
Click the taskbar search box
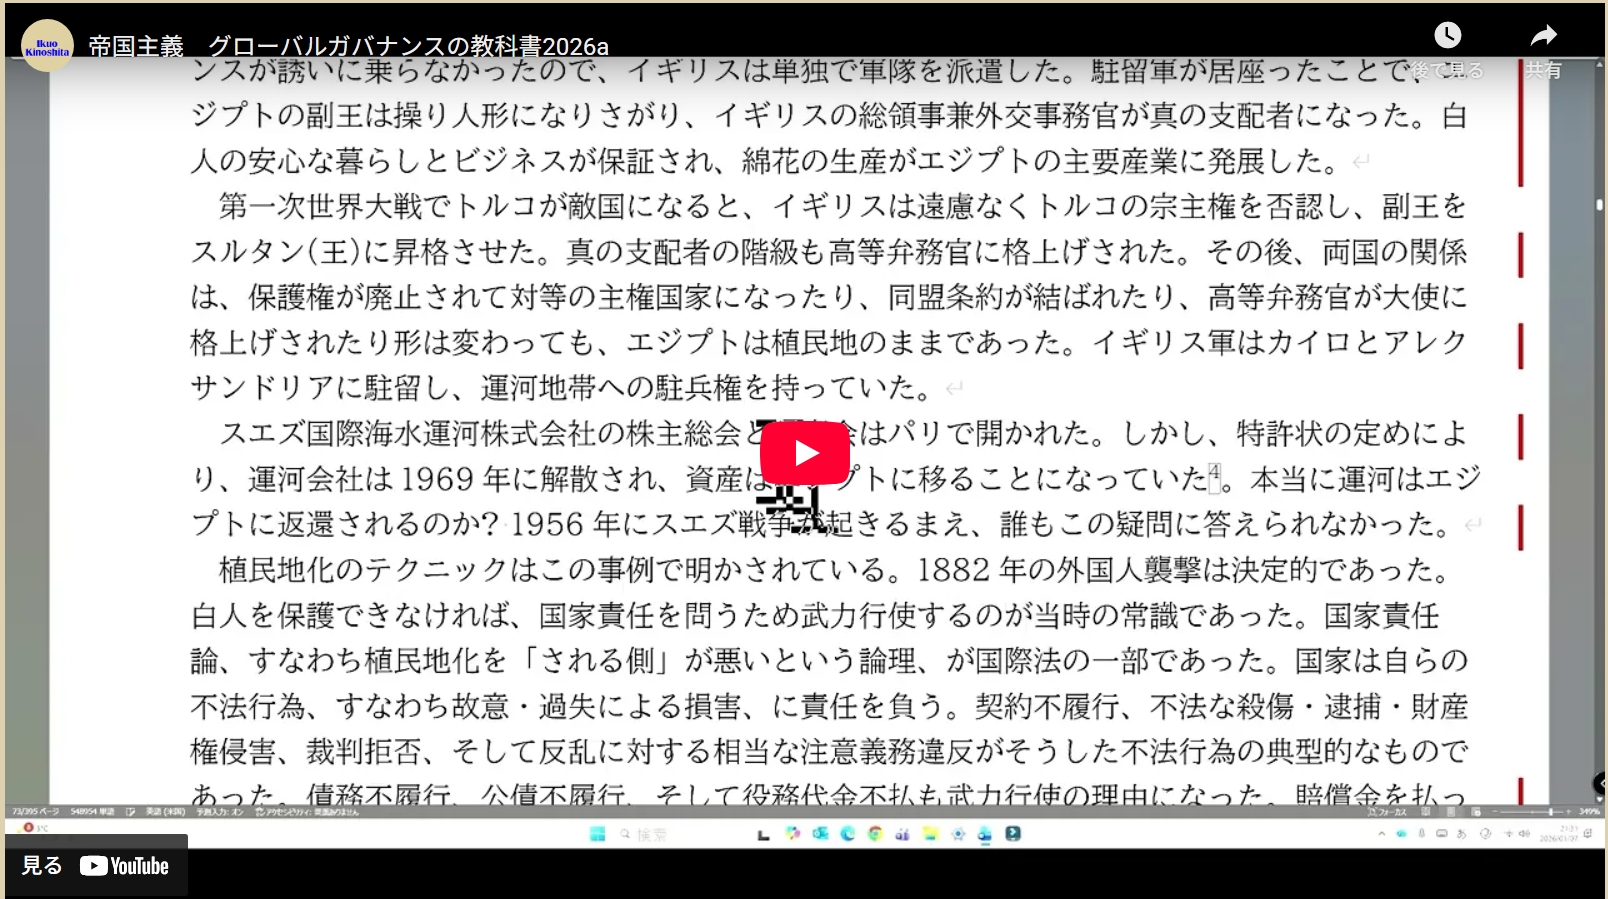pos(644,834)
